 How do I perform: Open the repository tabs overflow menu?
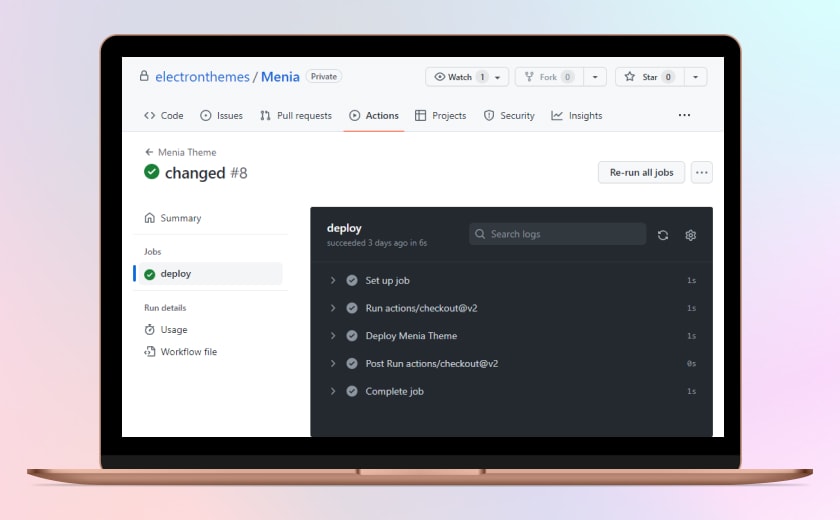(x=684, y=115)
